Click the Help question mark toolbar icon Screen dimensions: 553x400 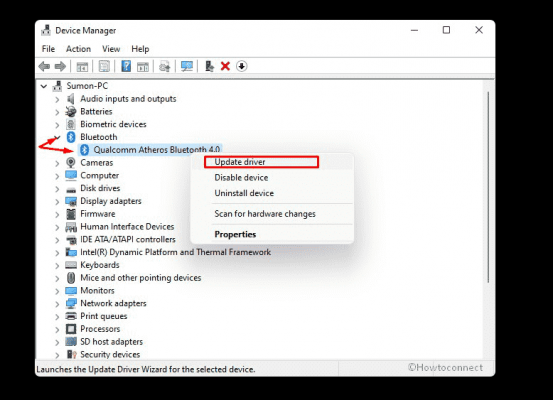(x=126, y=66)
